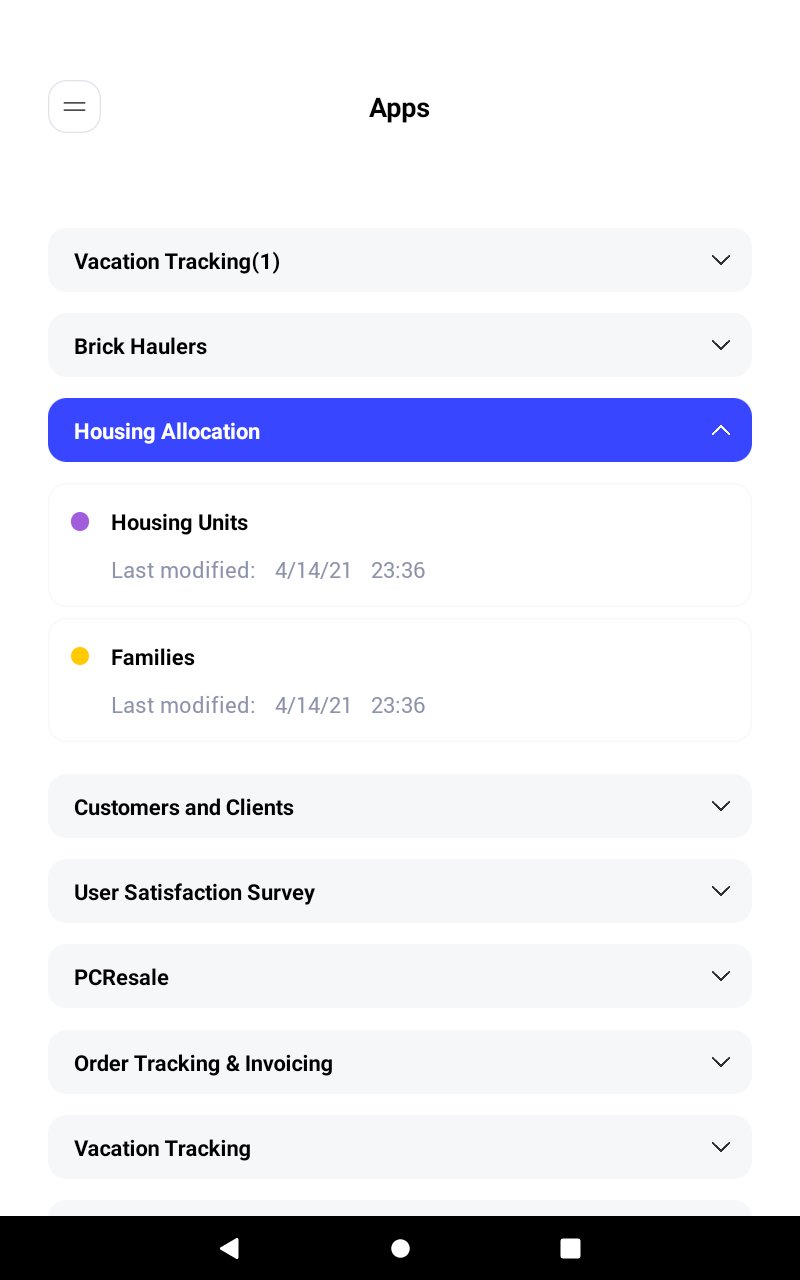This screenshot has height=1280, width=800.
Task: Select the Housing Allocation header
Action: coord(167,431)
